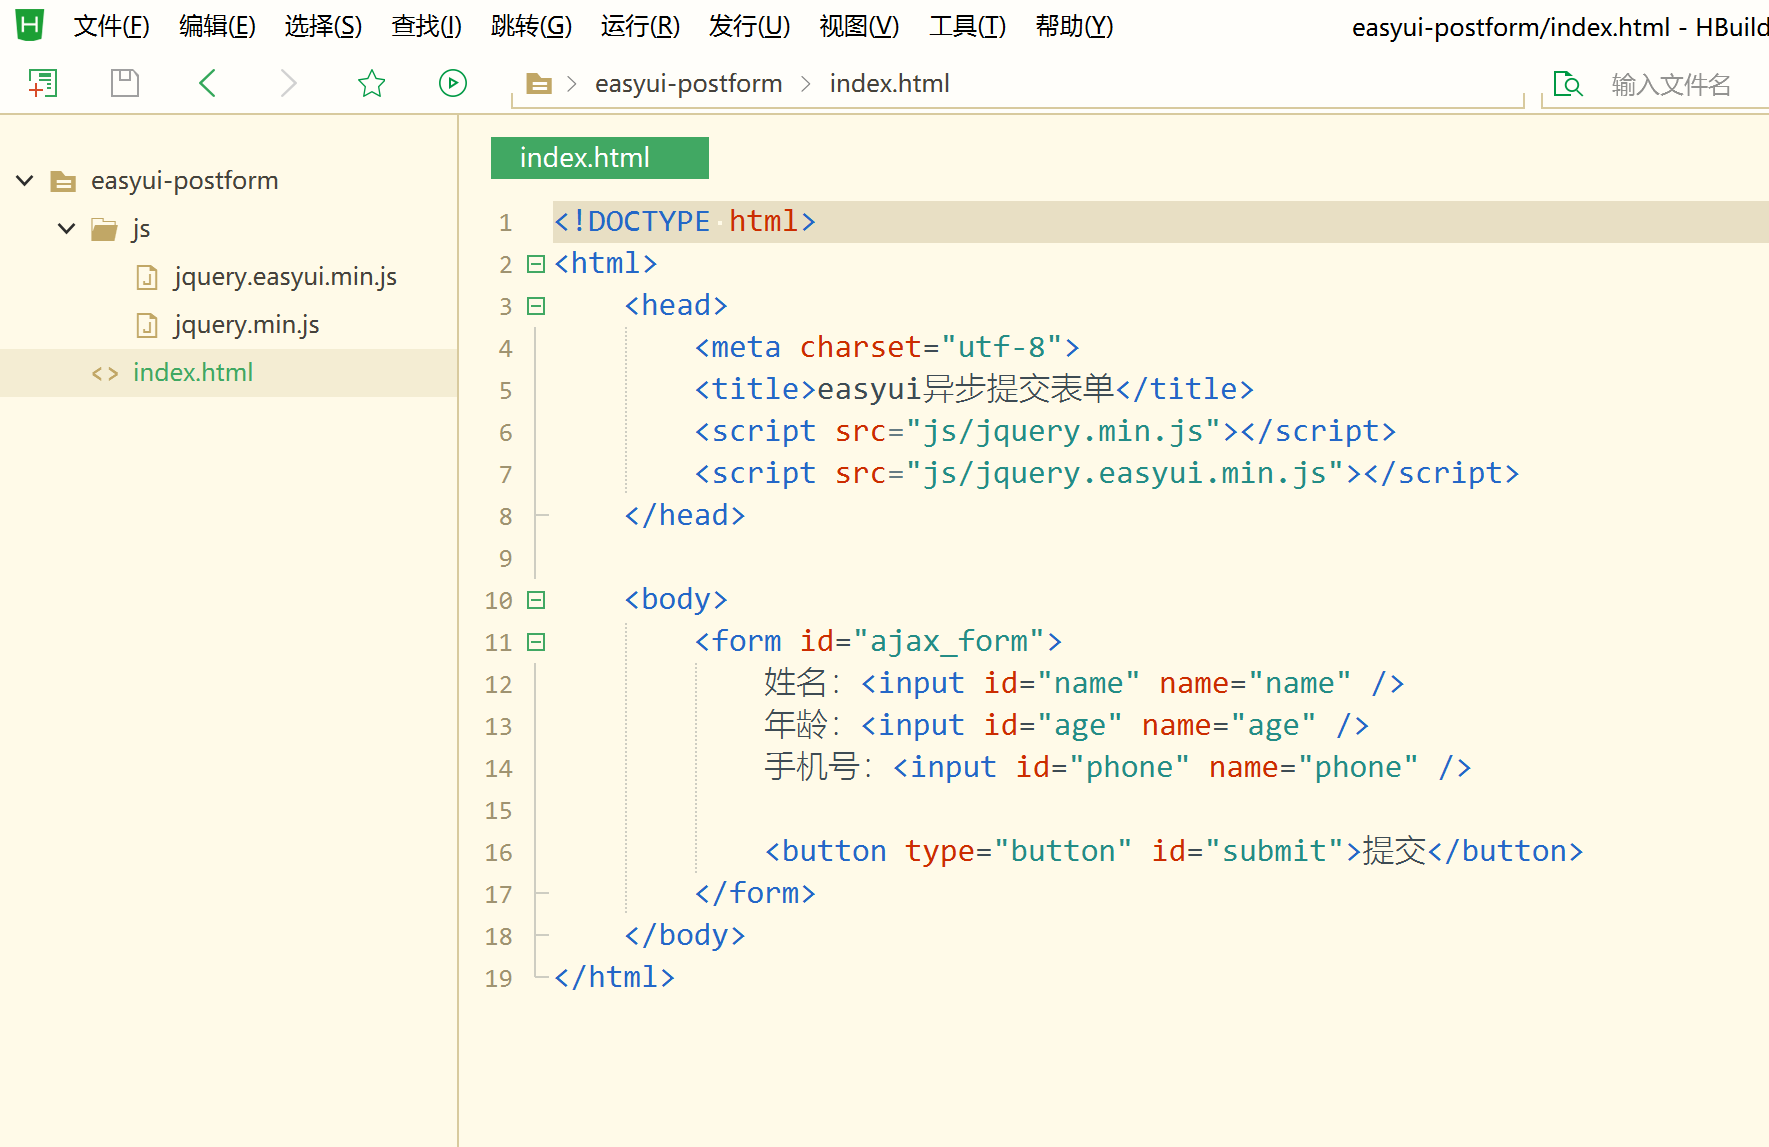Click the meta charset="utf-8" line
The width and height of the screenshot is (1769, 1147).
point(887,348)
